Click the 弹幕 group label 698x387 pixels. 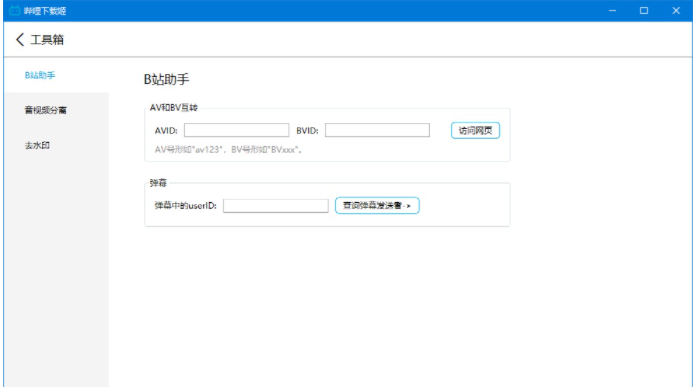[x=158, y=183]
